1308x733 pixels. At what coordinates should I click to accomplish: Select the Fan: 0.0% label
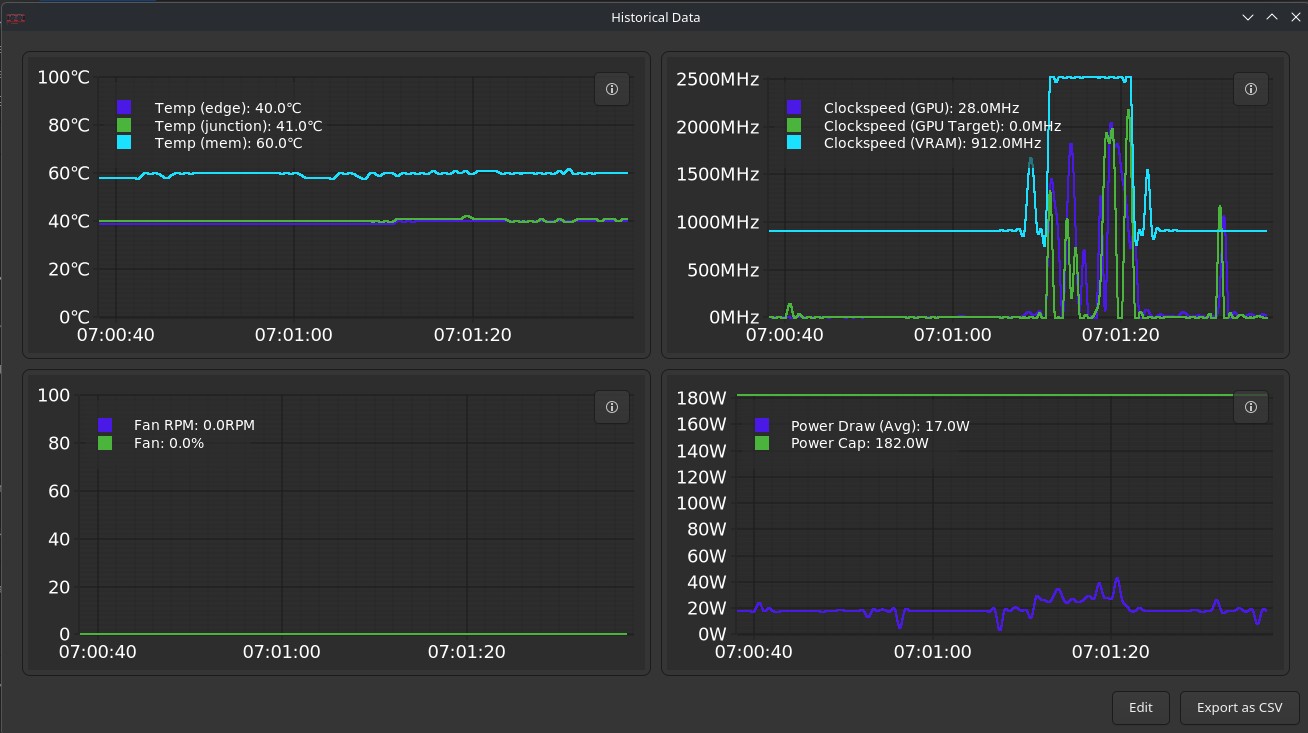click(x=169, y=443)
